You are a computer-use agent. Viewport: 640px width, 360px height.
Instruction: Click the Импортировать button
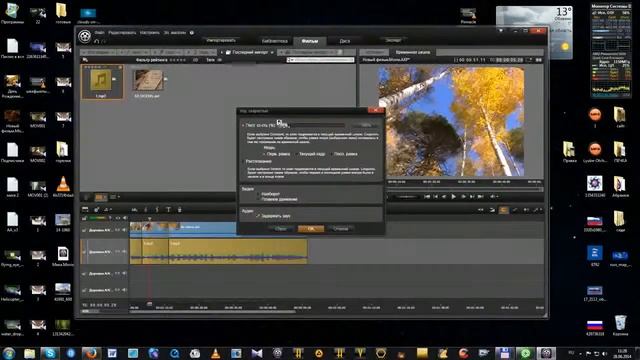[221, 40]
